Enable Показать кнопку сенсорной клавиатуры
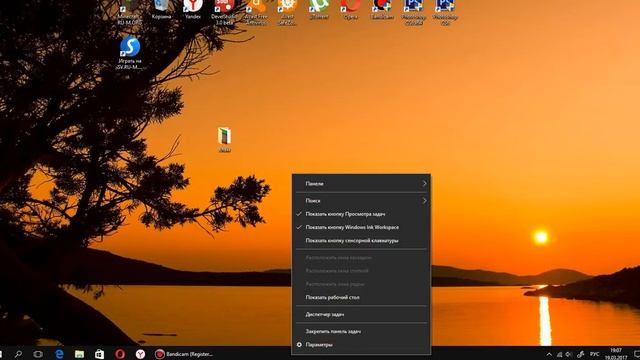This screenshot has width=640, height=360. [x=361, y=241]
